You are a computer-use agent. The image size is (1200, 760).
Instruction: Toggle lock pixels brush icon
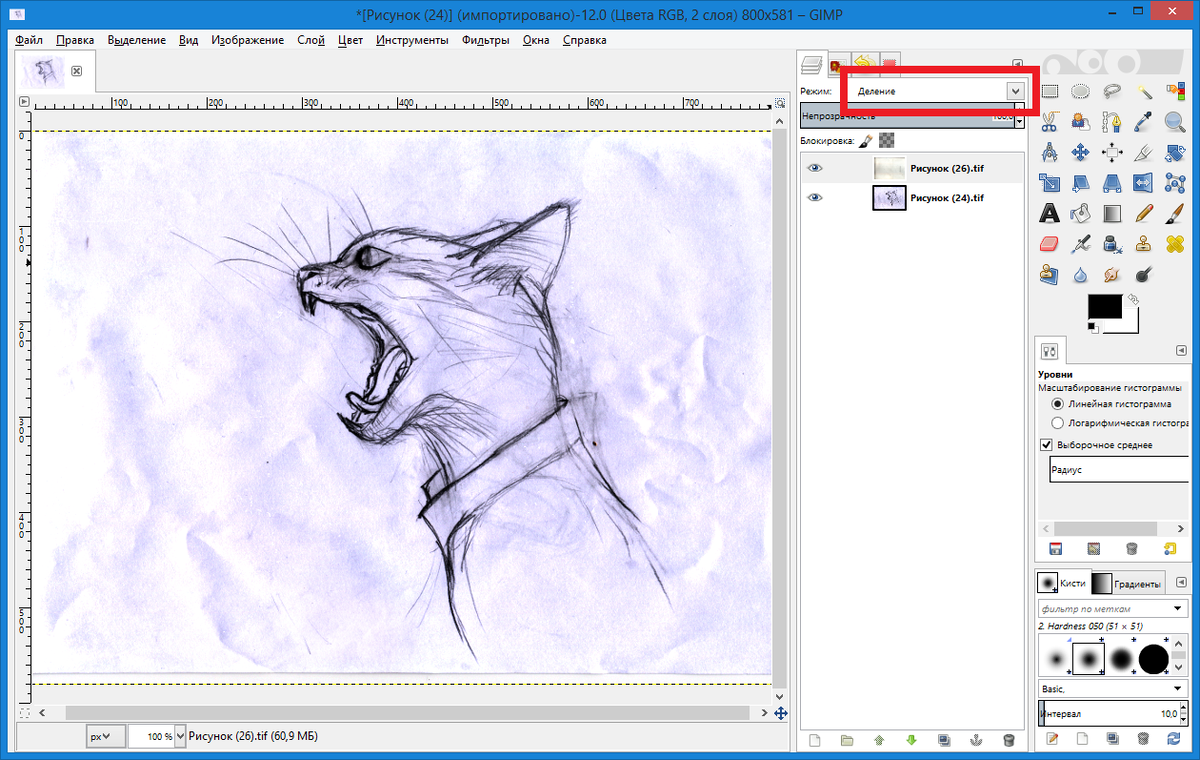[867, 141]
